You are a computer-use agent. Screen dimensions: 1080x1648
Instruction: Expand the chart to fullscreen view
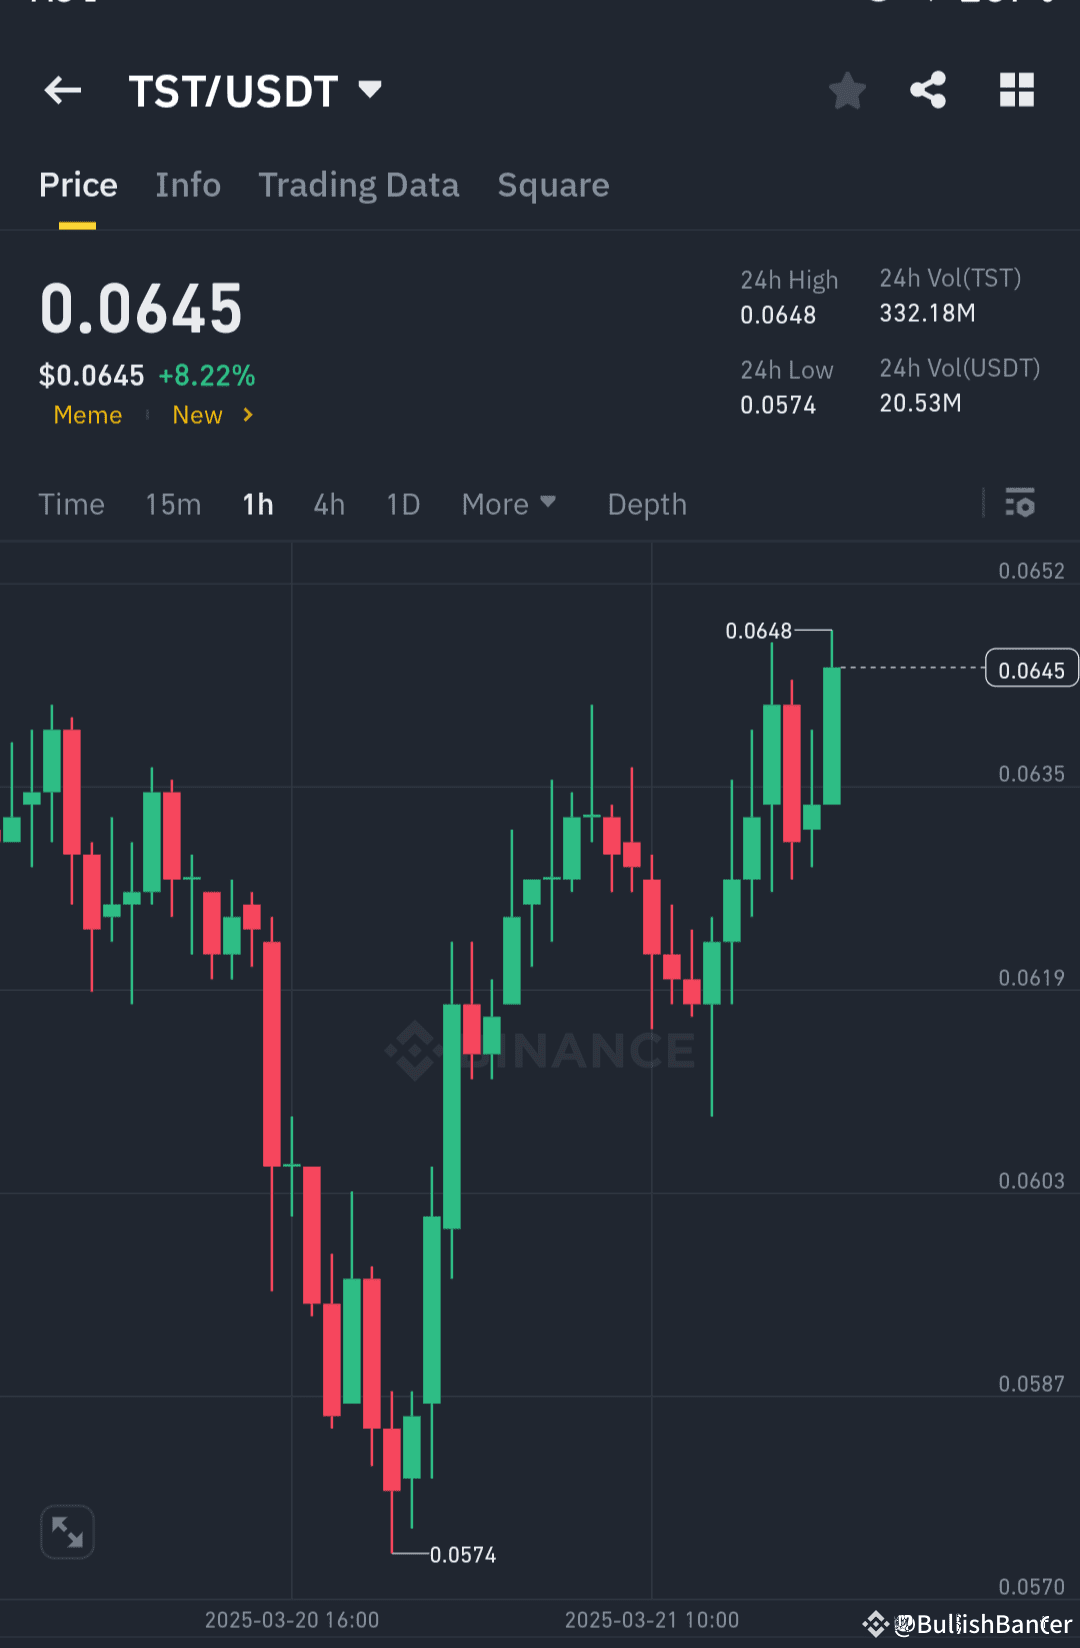coord(67,1531)
